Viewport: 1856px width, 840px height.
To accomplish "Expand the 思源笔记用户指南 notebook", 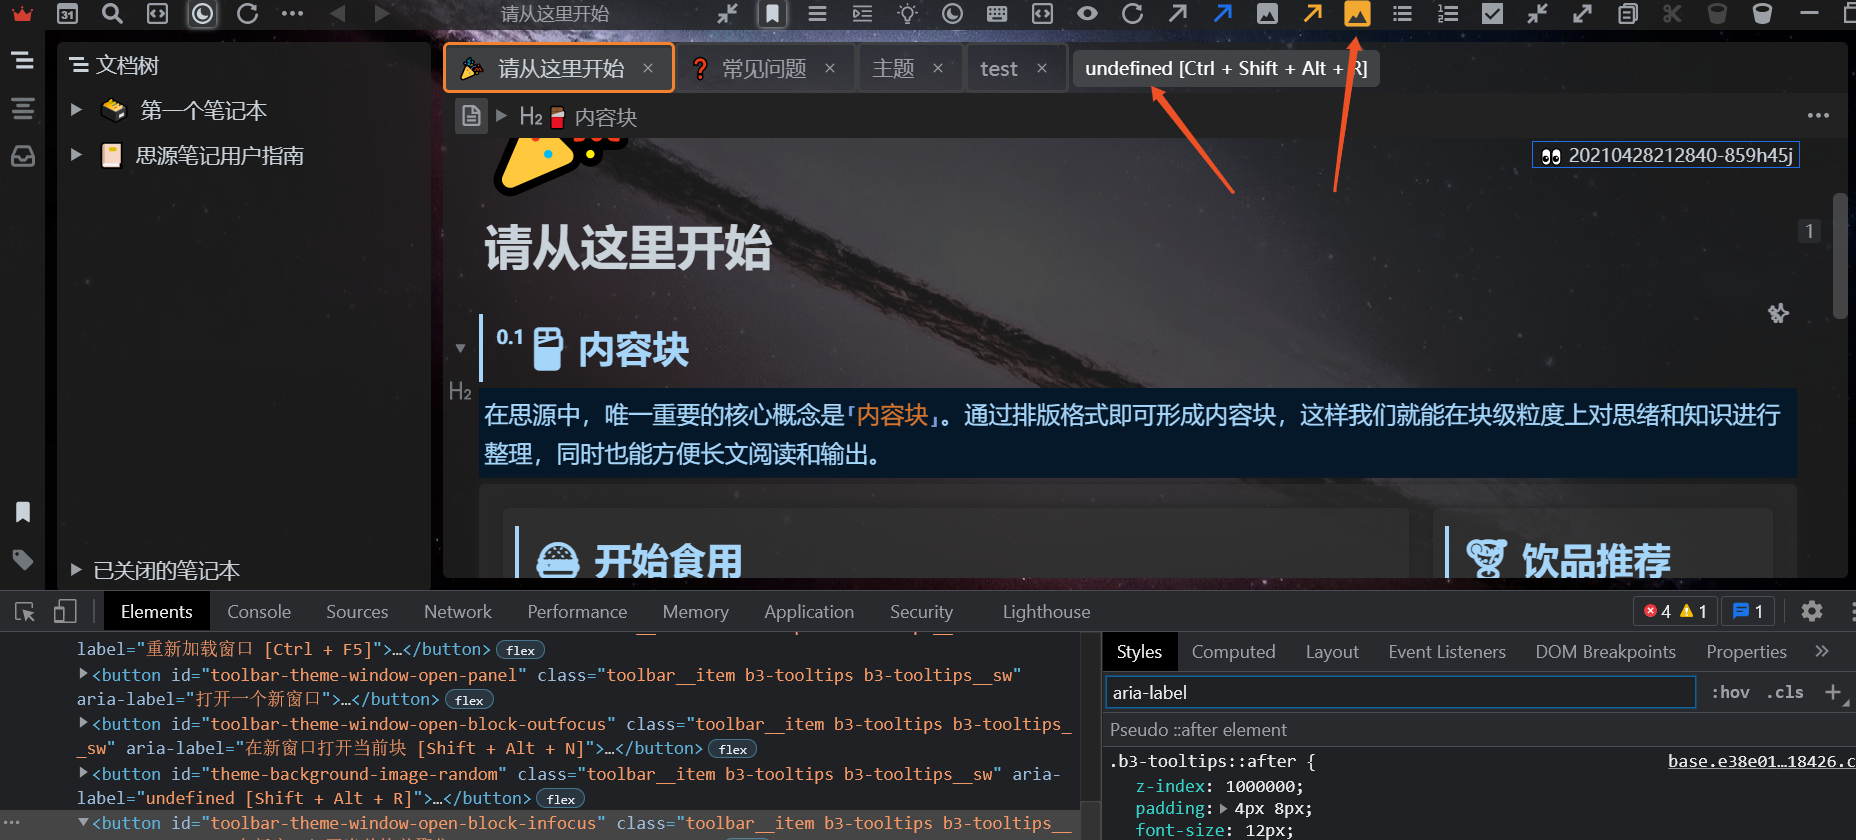I will pyautogui.click(x=76, y=155).
